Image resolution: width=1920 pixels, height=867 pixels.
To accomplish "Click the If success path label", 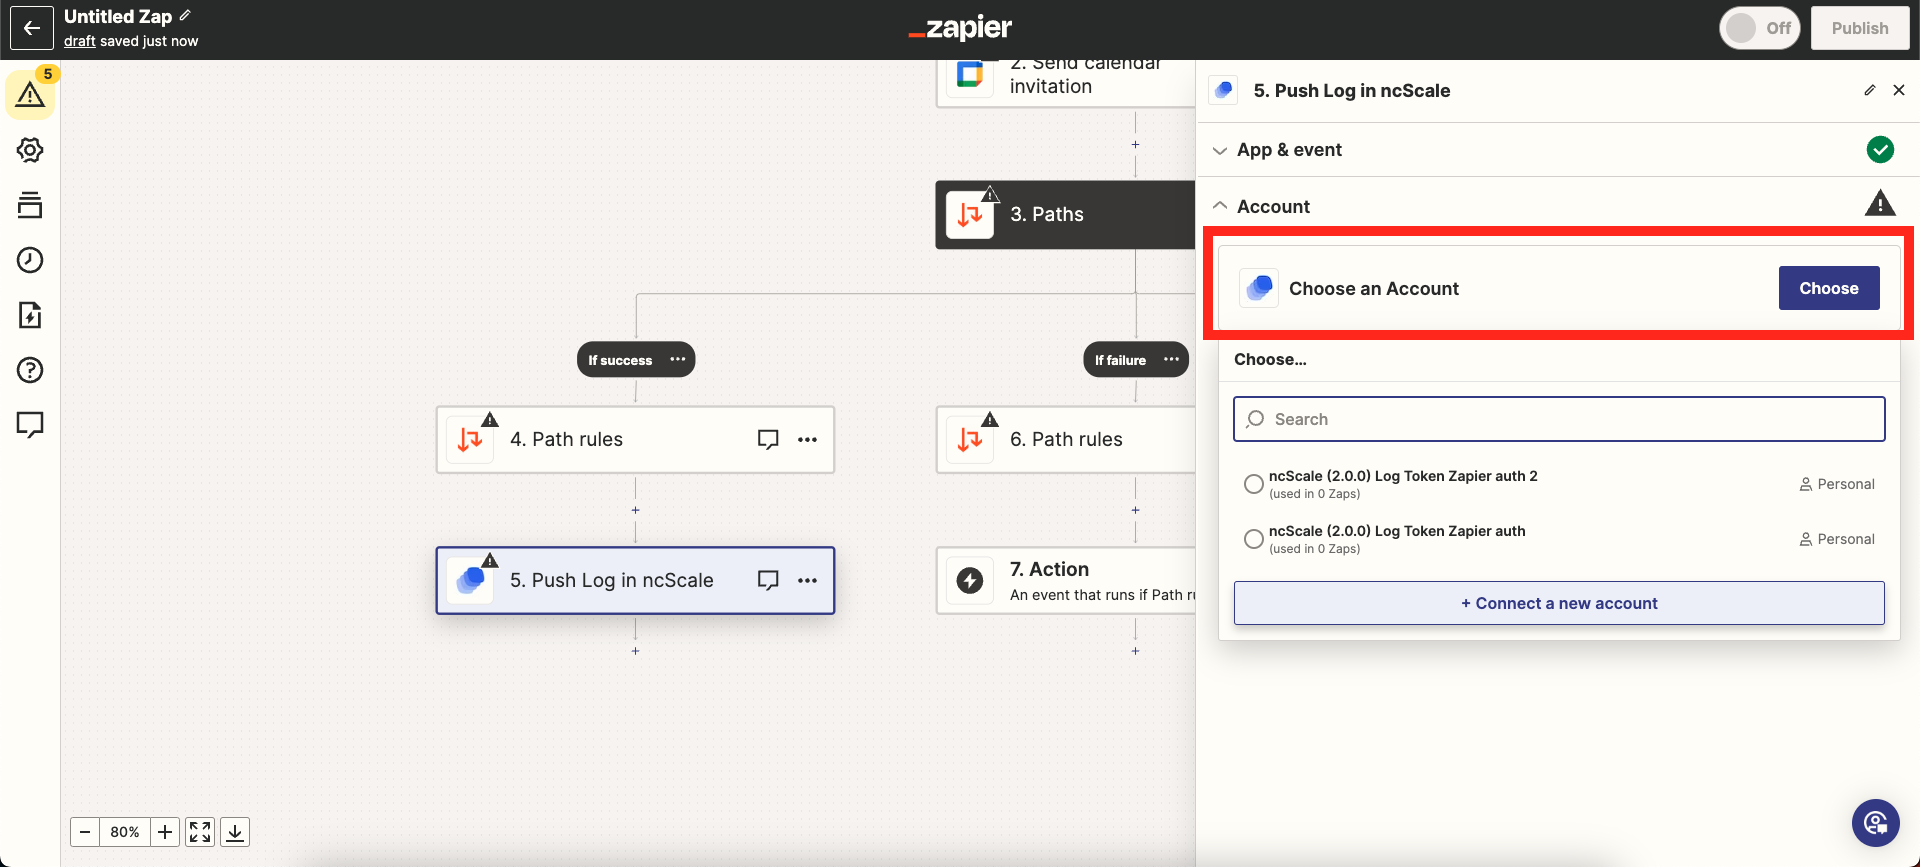I will [620, 360].
